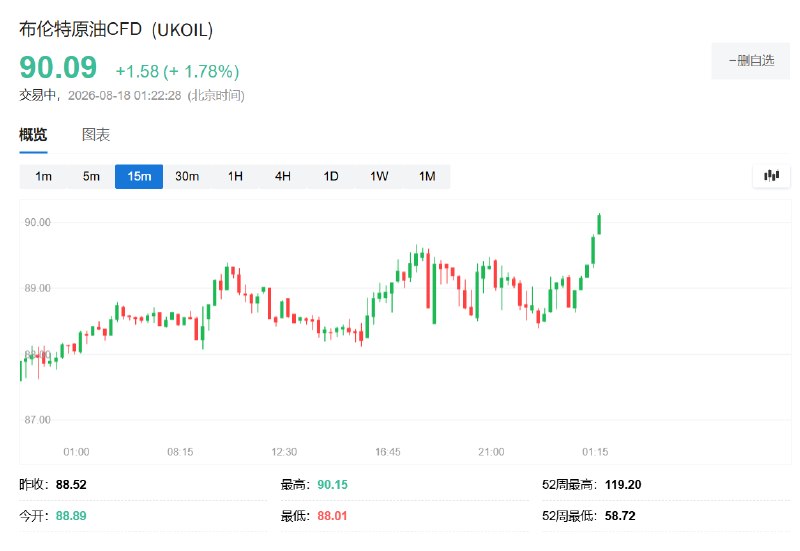Screen dimensions: 800x551
Task: Click the 昨收 value 88.52
Action: (71, 484)
